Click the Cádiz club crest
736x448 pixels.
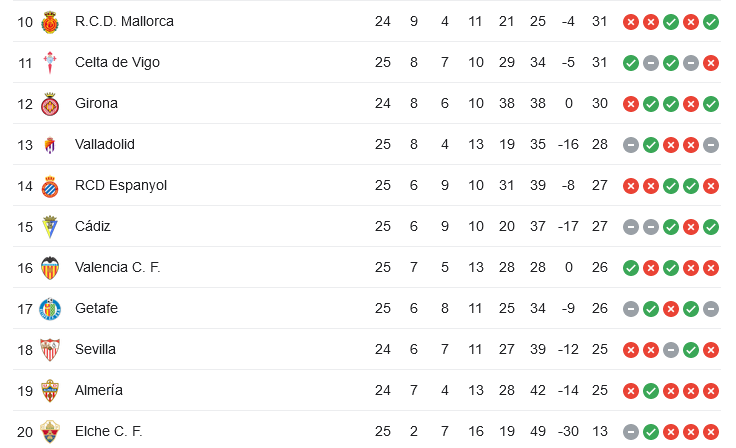point(50,227)
